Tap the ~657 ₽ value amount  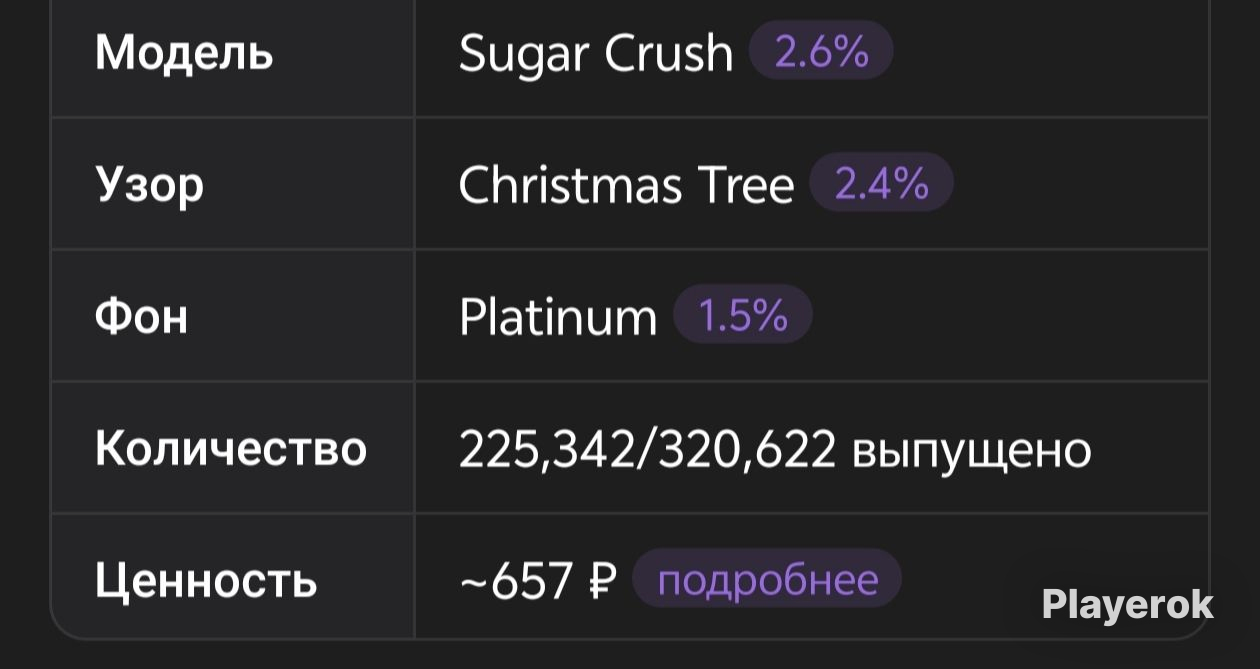point(538,581)
